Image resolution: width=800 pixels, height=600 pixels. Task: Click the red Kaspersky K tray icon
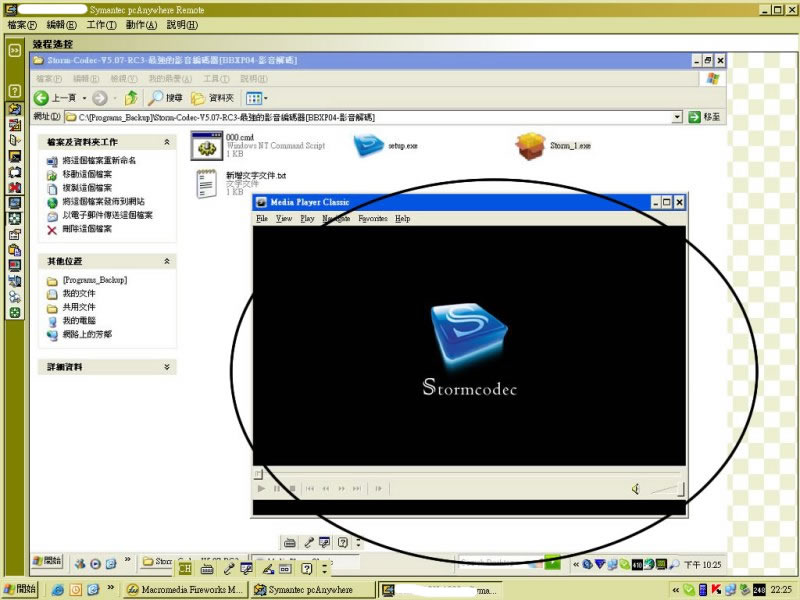point(716,589)
